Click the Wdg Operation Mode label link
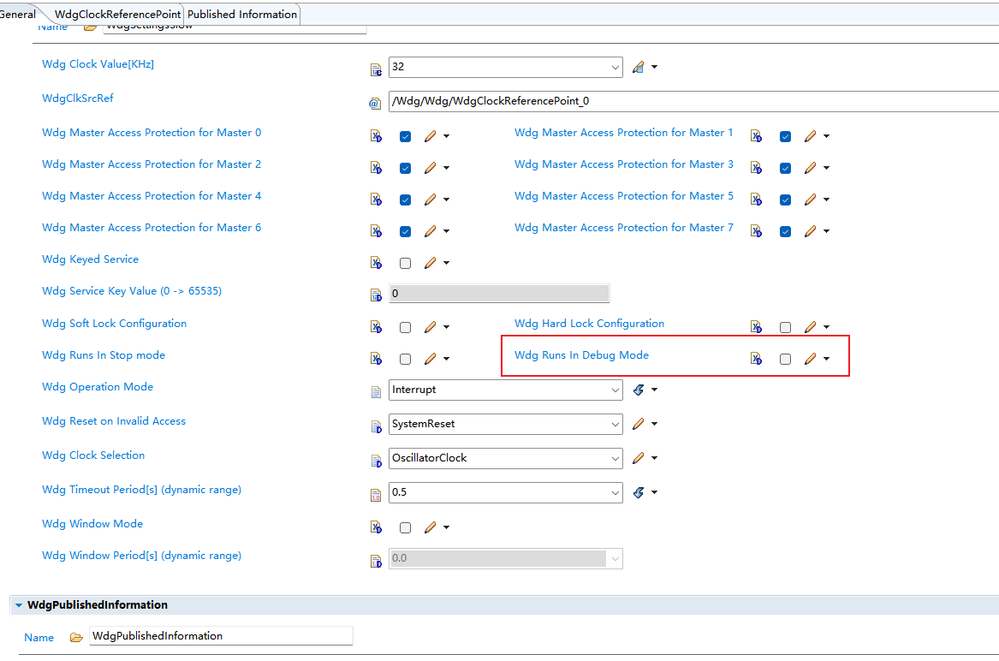The image size is (999, 661). [x=97, y=387]
